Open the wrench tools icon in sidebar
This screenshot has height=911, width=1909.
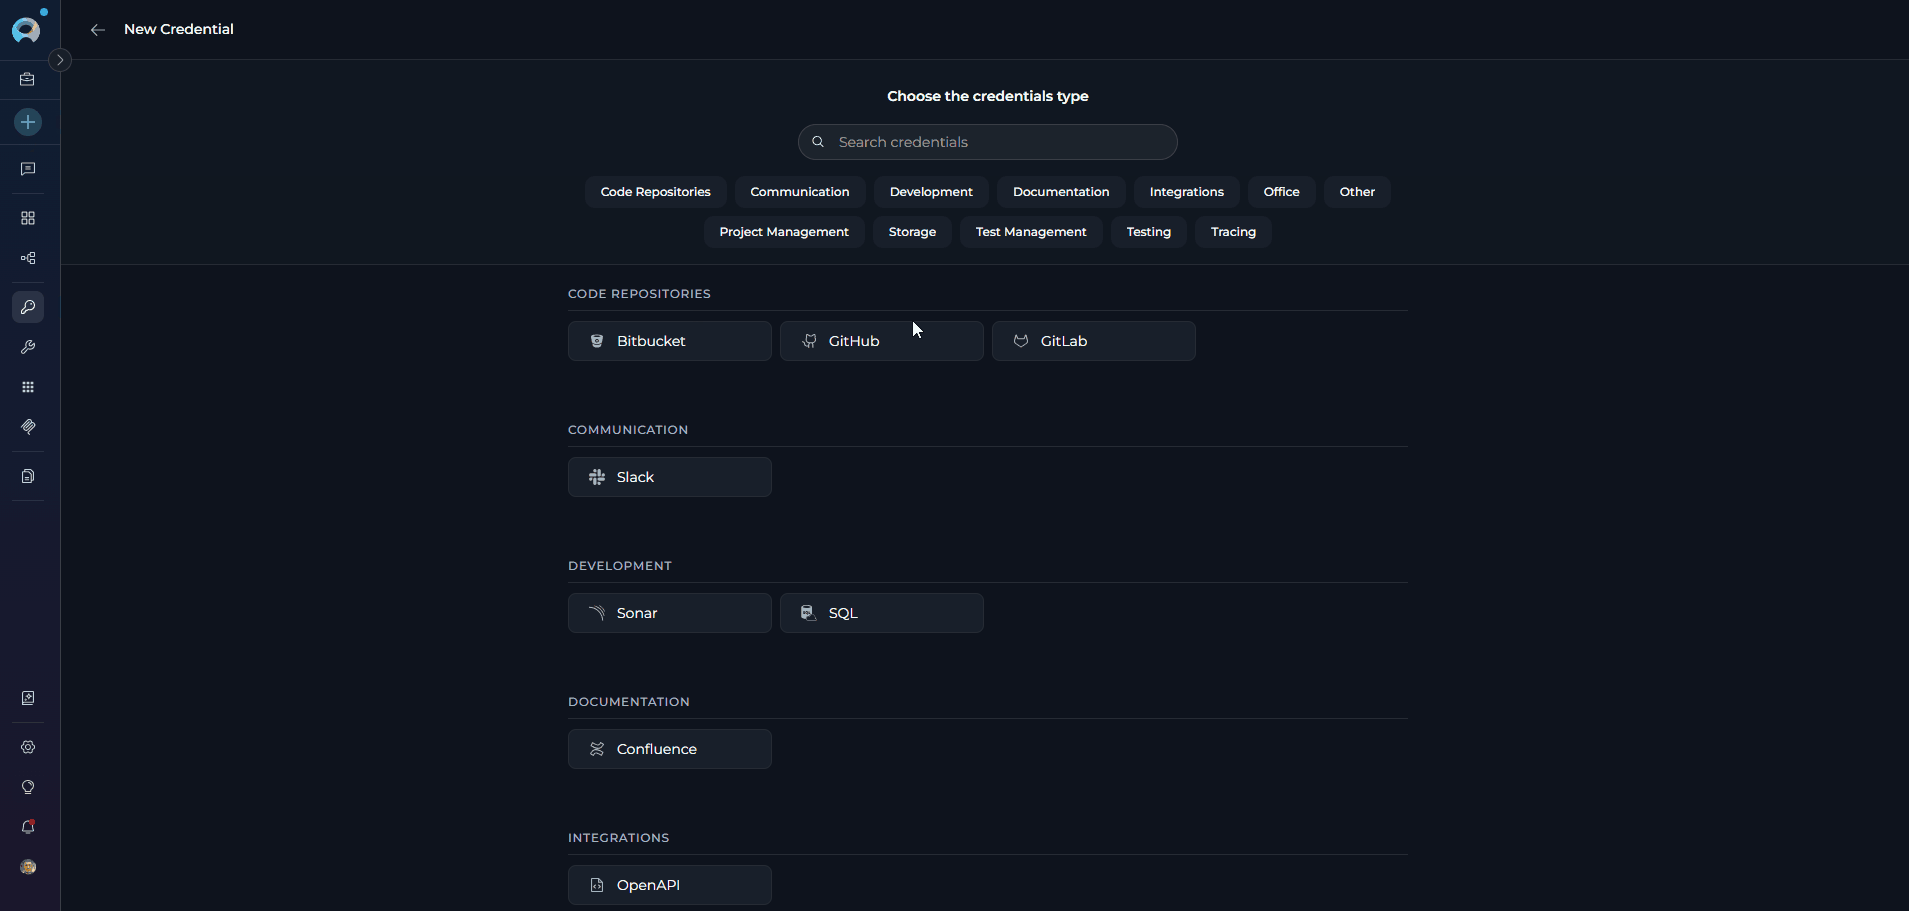pyautogui.click(x=28, y=347)
